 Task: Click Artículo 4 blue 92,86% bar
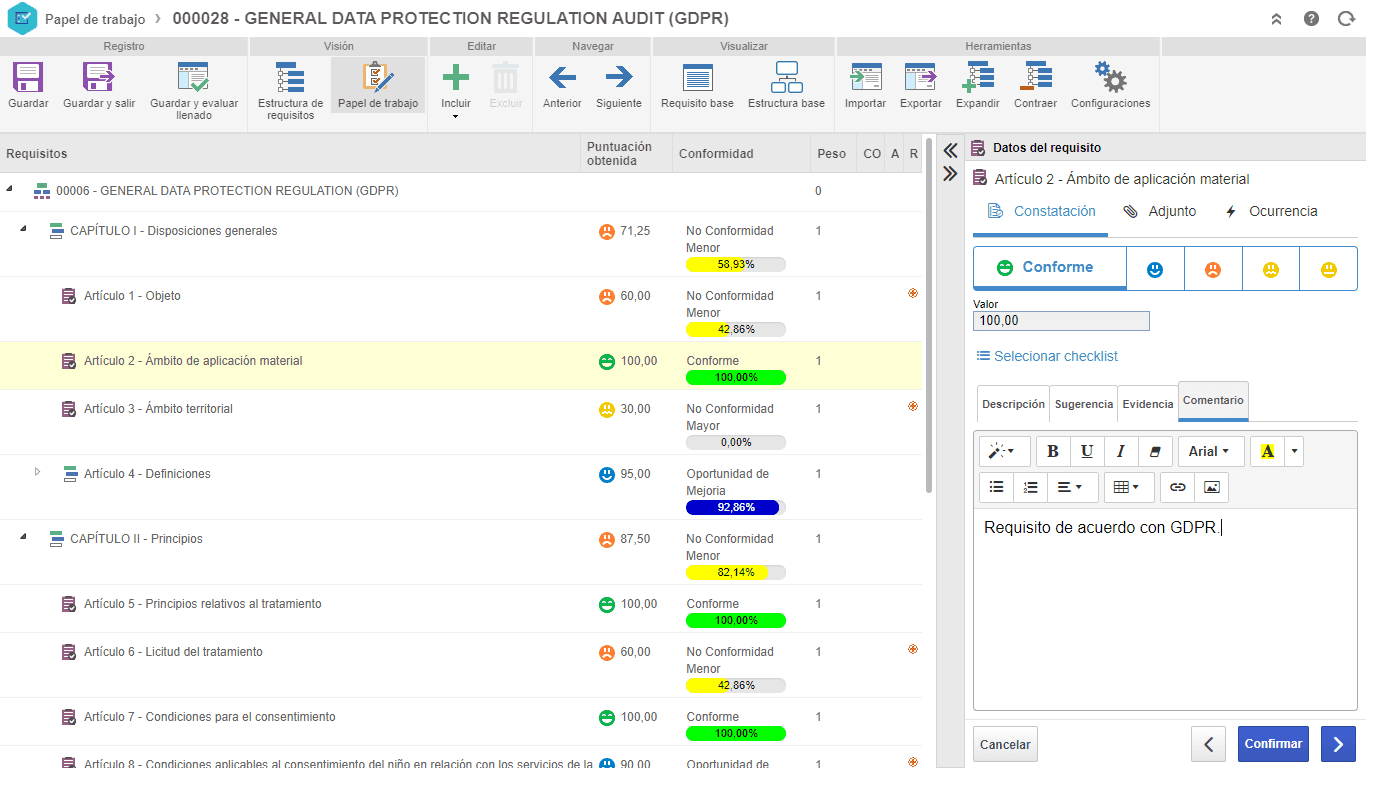pyautogui.click(x=736, y=507)
